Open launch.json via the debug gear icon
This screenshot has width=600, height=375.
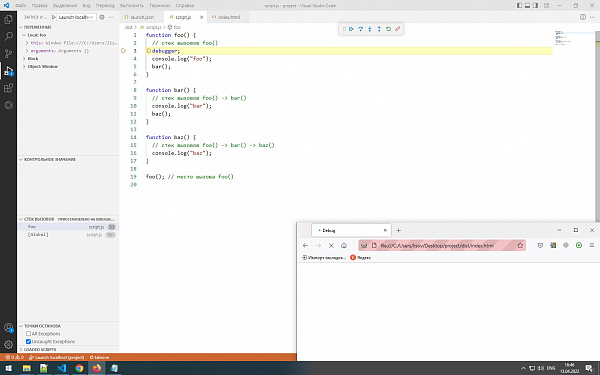(102, 17)
